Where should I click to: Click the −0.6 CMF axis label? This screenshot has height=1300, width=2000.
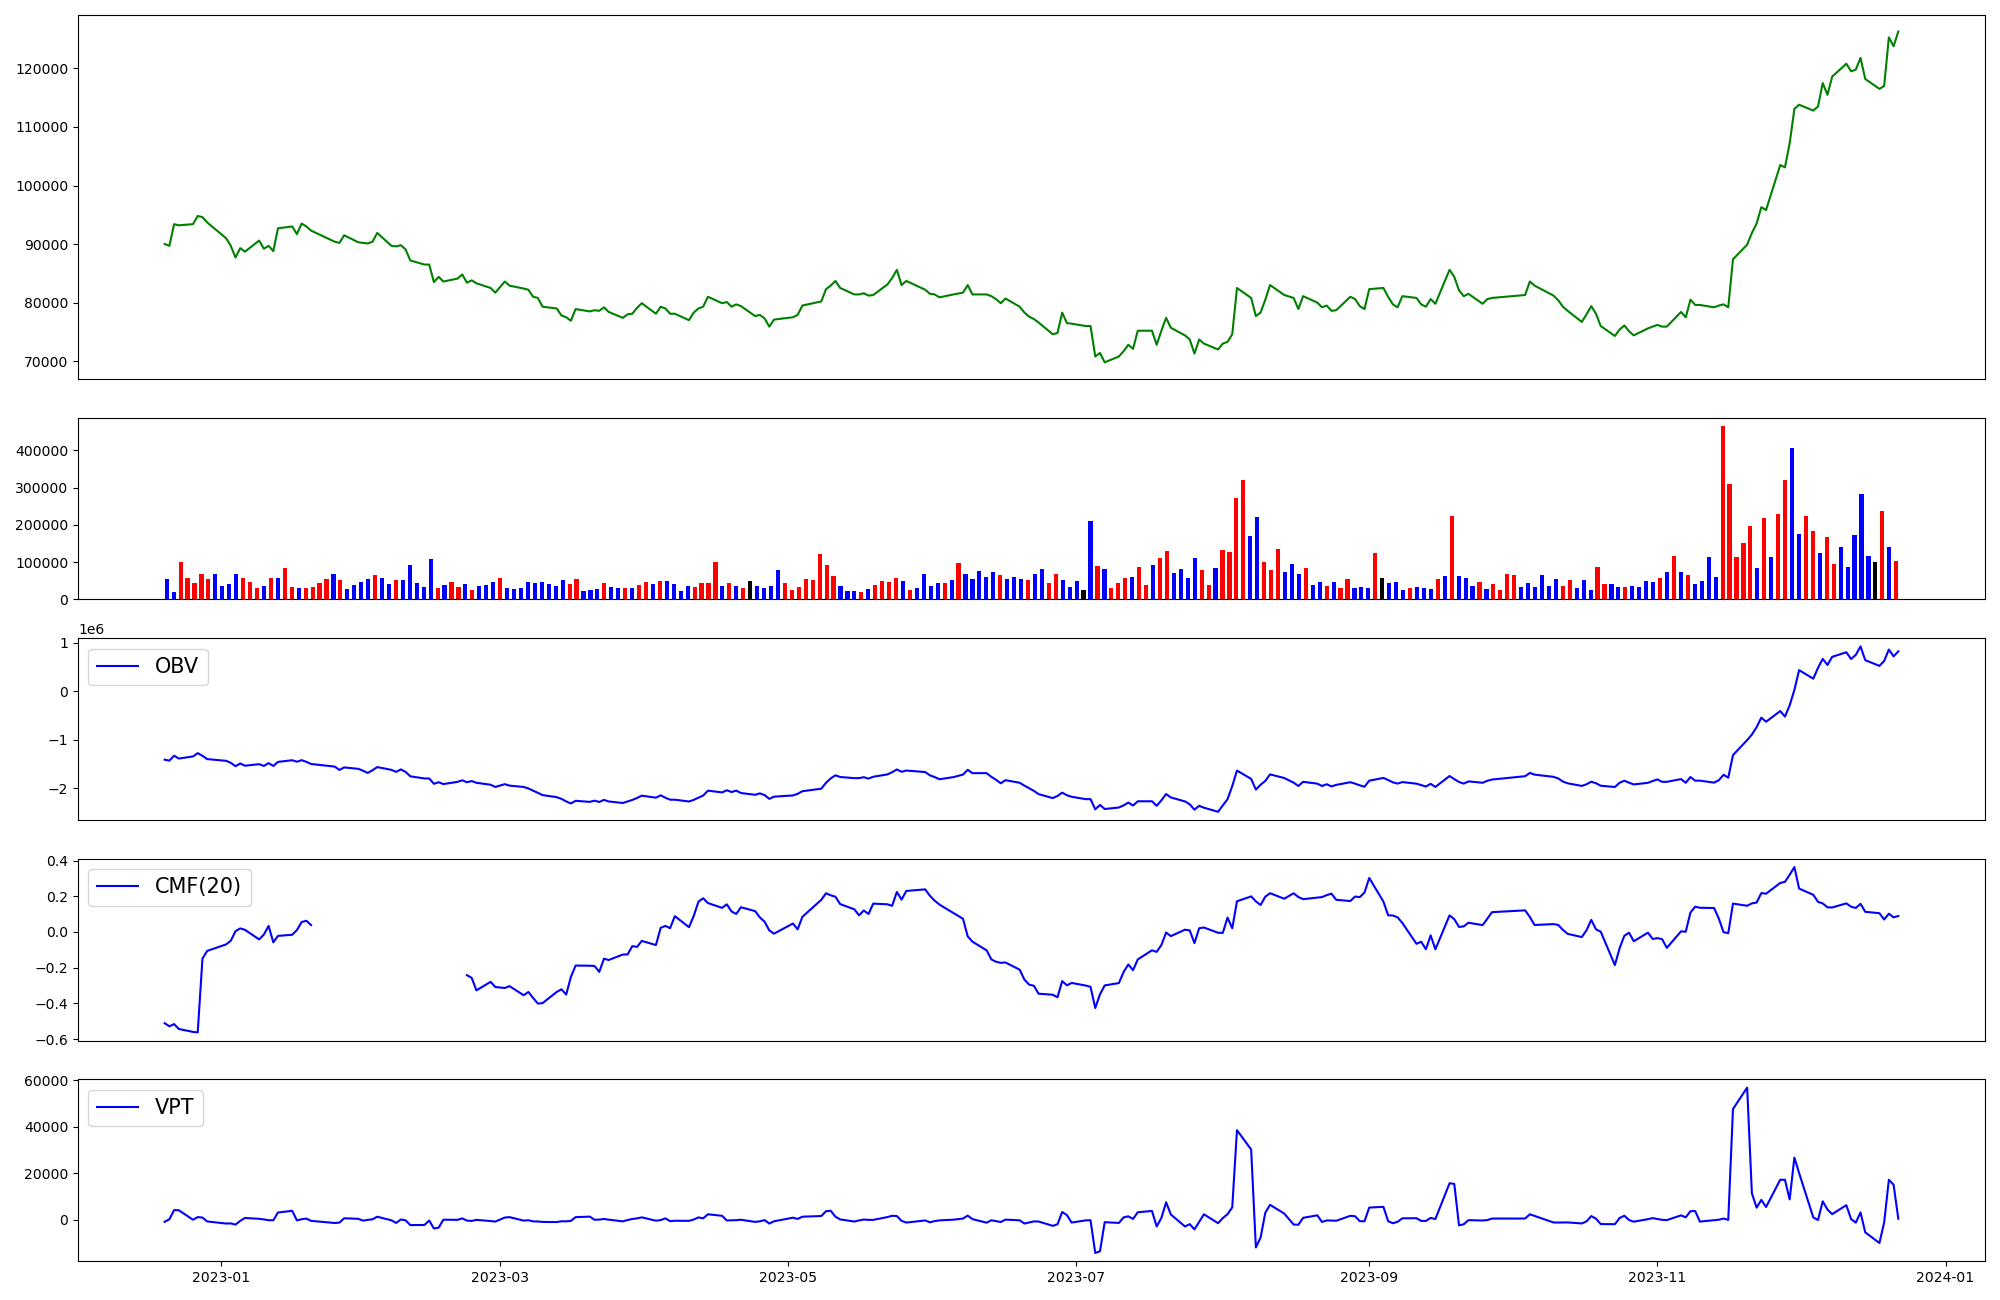(50, 1040)
